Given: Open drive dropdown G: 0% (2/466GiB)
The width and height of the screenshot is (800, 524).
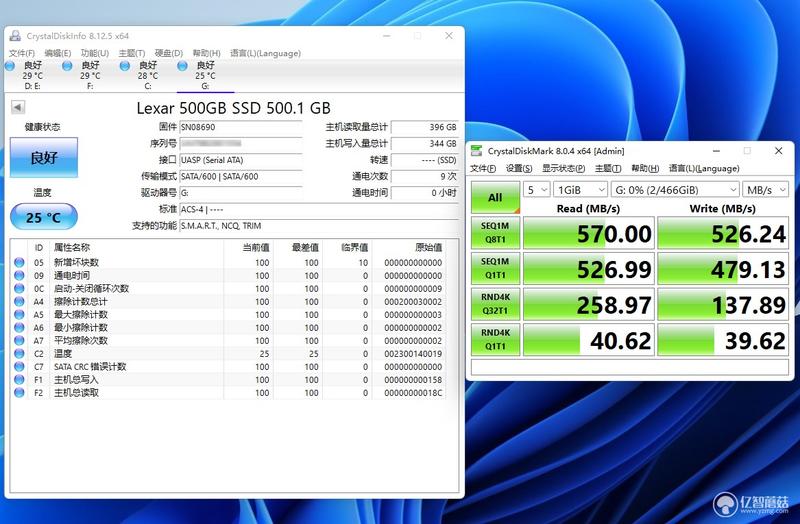Looking at the screenshot, I should [674, 190].
